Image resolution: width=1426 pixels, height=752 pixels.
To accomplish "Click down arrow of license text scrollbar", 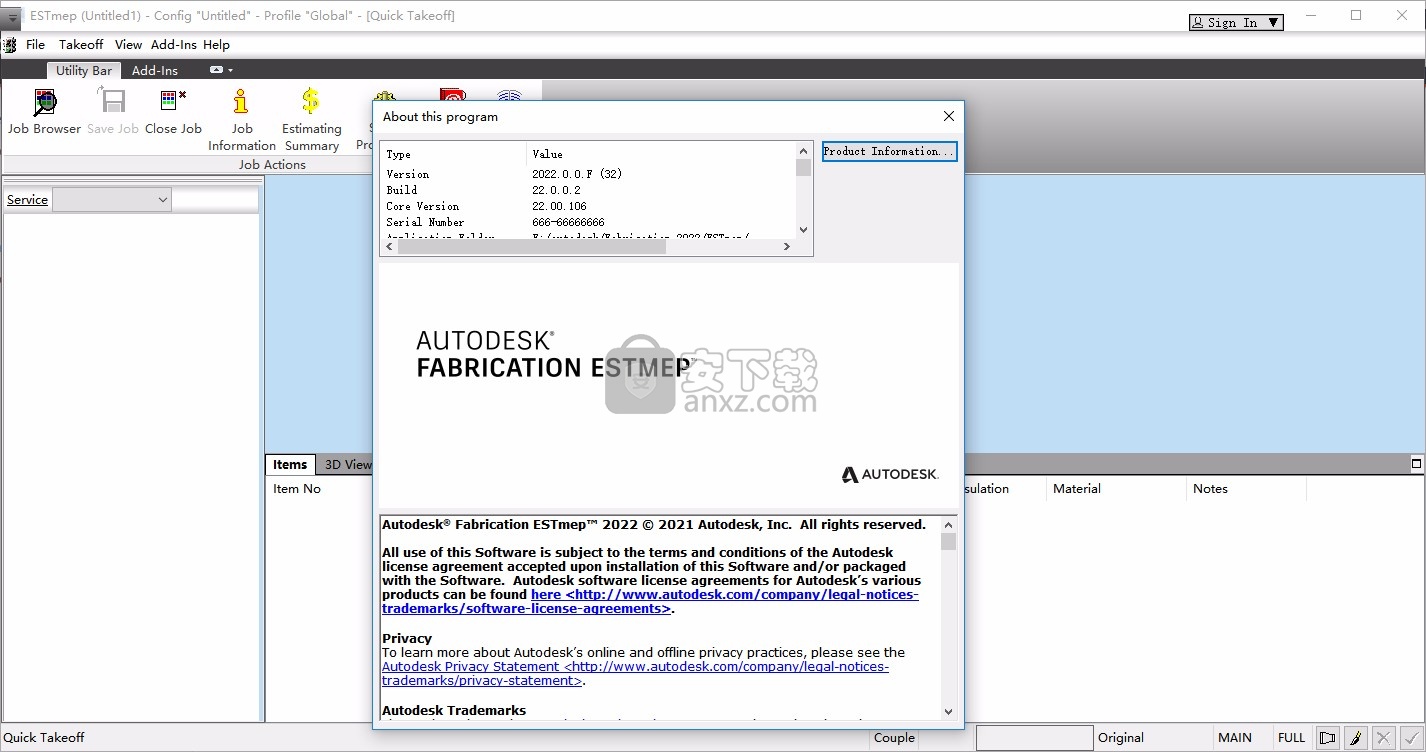I will click(x=948, y=711).
